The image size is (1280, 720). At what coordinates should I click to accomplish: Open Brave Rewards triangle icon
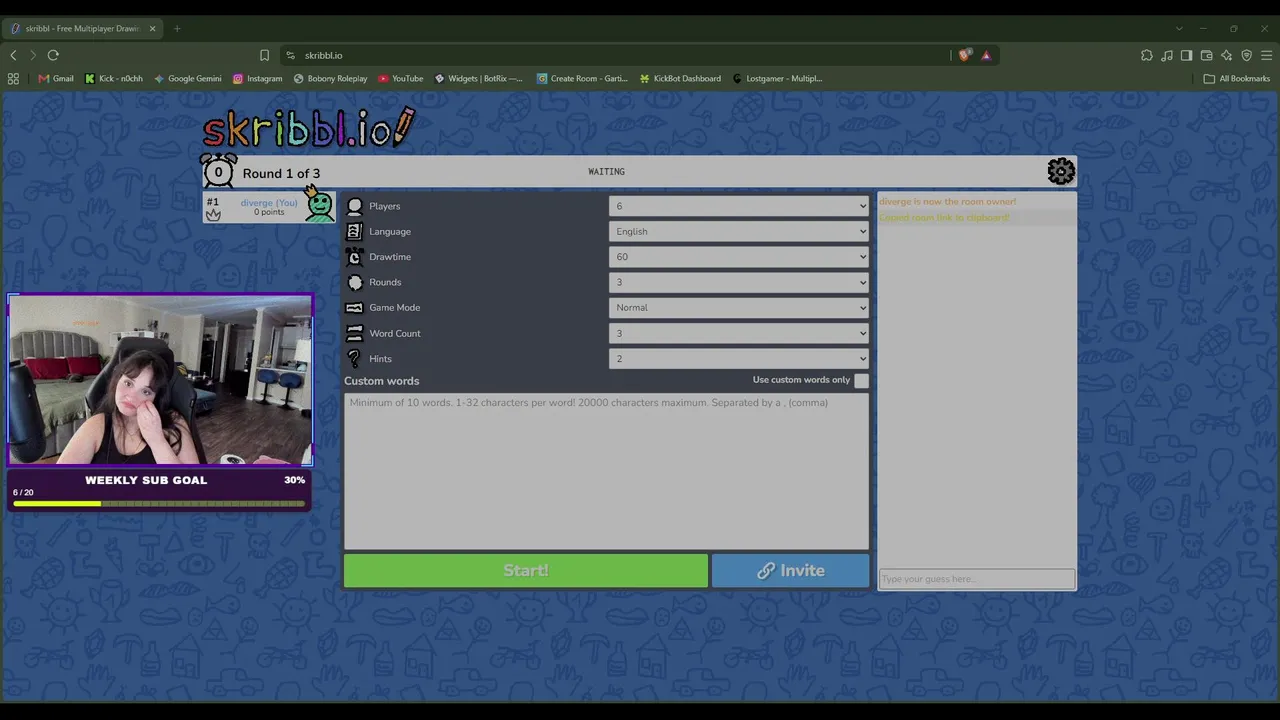pos(986,55)
